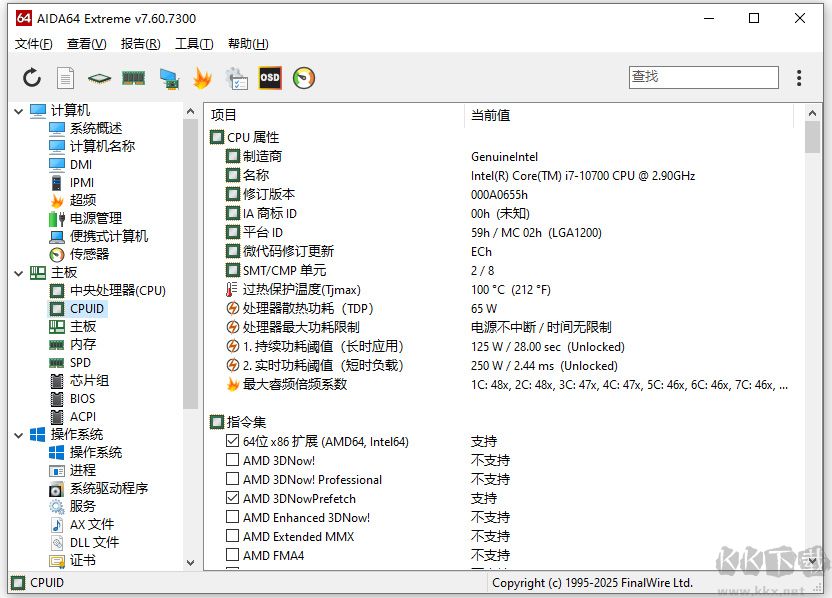Refresh the hardware information display
The image size is (832, 598).
31,77
